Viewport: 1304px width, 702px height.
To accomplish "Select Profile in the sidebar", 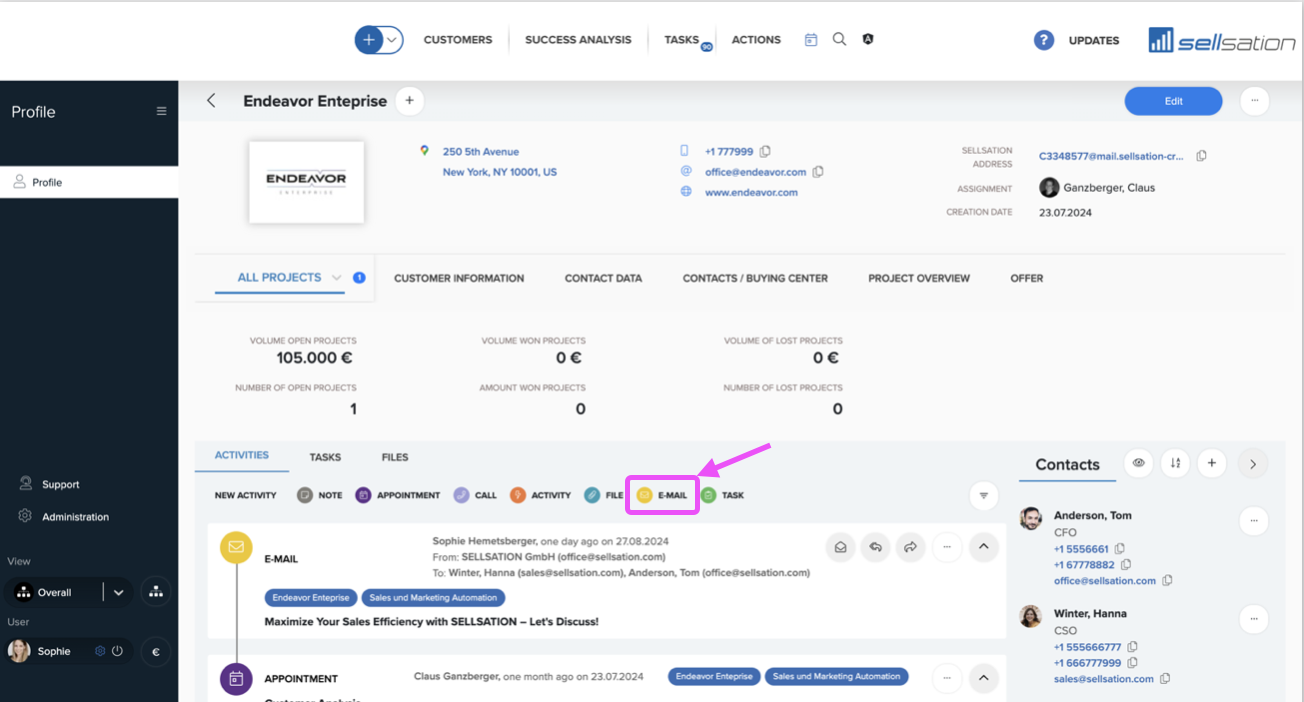I will coord(89,182).
